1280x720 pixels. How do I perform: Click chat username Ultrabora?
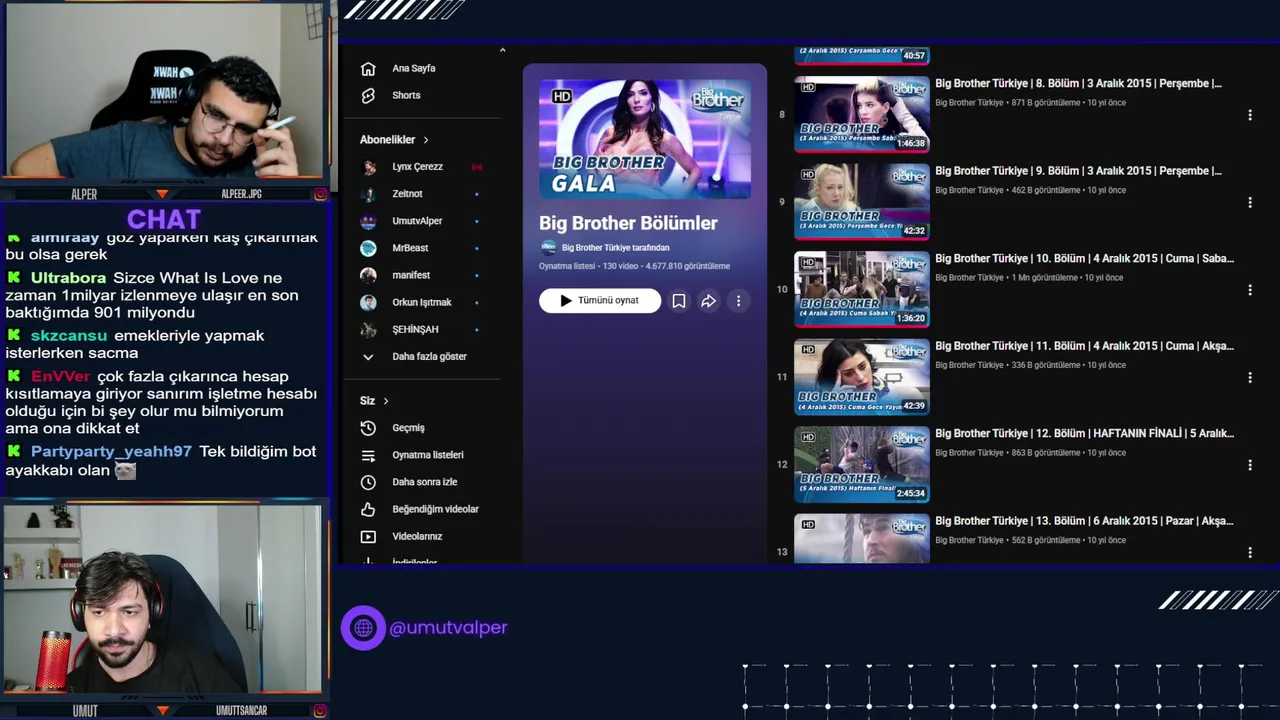click(x=68, y=278)
